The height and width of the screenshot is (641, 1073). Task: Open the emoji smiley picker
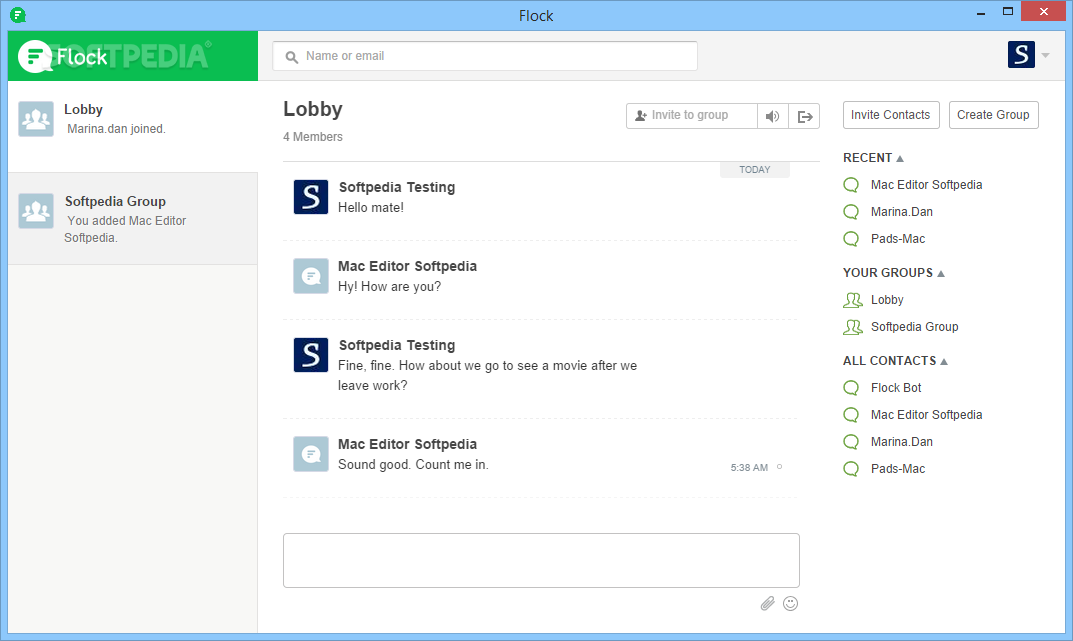pyautogui.click(x=790, y=603)
